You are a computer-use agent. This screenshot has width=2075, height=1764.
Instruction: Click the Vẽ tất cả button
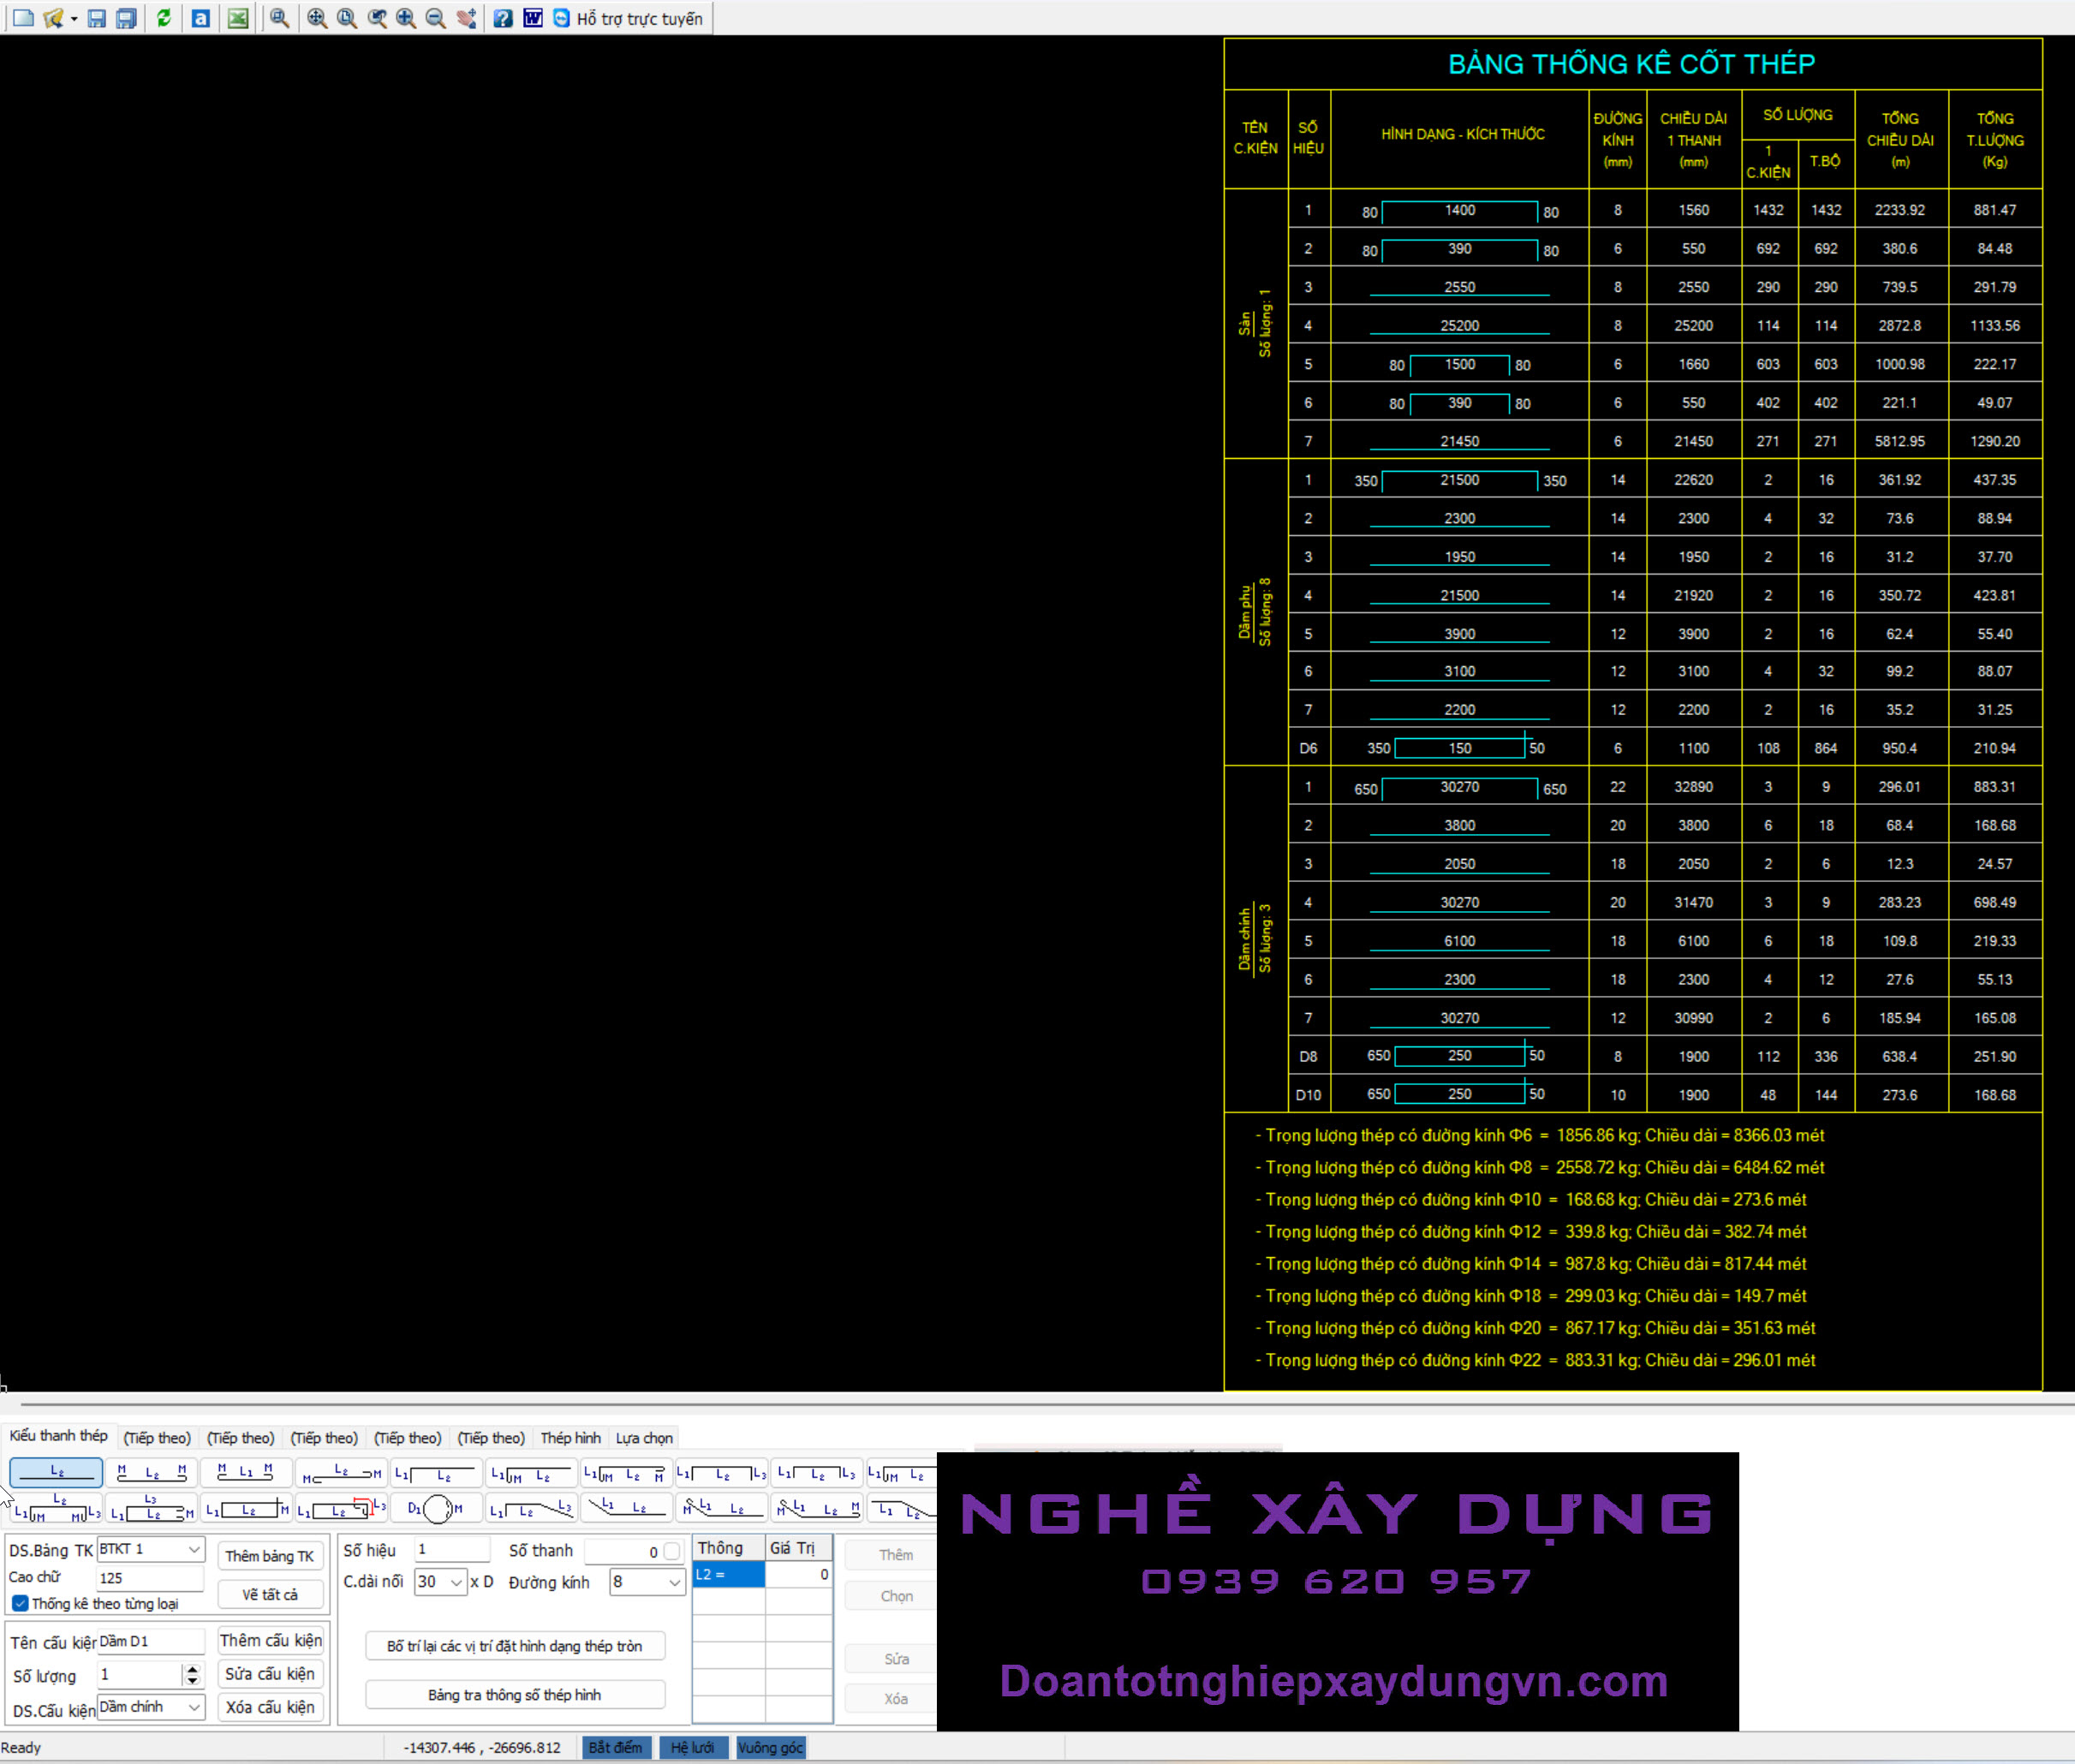pyautogui.click(x=270, y=1594)
